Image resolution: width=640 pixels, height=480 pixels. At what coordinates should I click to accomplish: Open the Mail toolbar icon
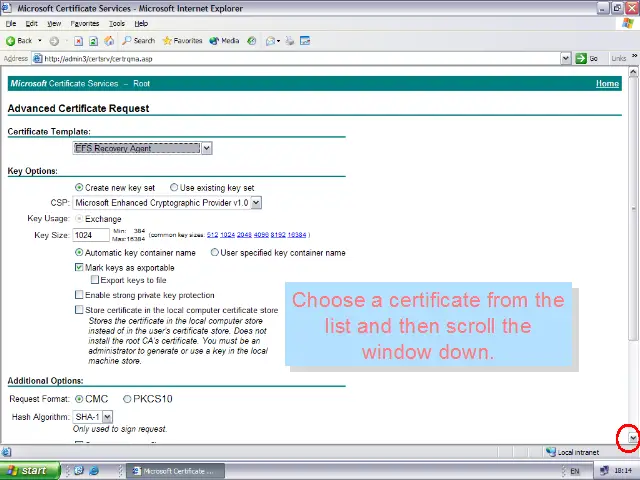(270, 41)
